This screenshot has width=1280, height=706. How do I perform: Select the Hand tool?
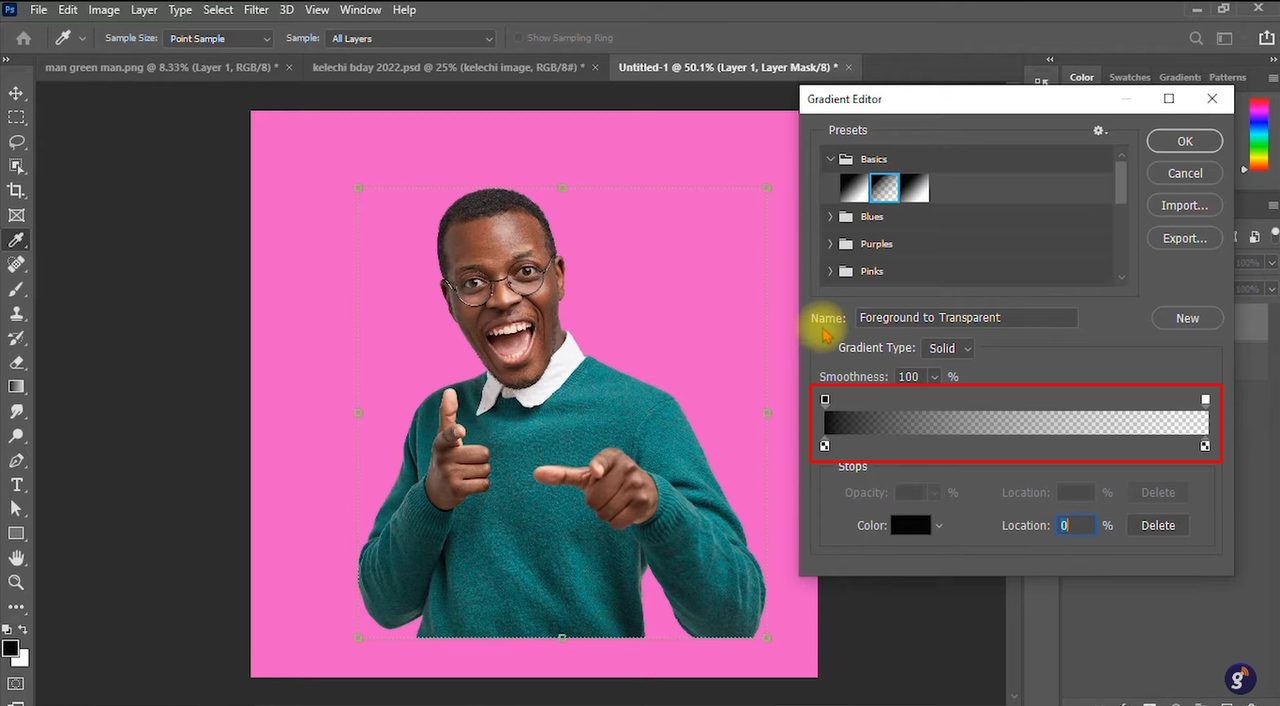click(16, 558)
